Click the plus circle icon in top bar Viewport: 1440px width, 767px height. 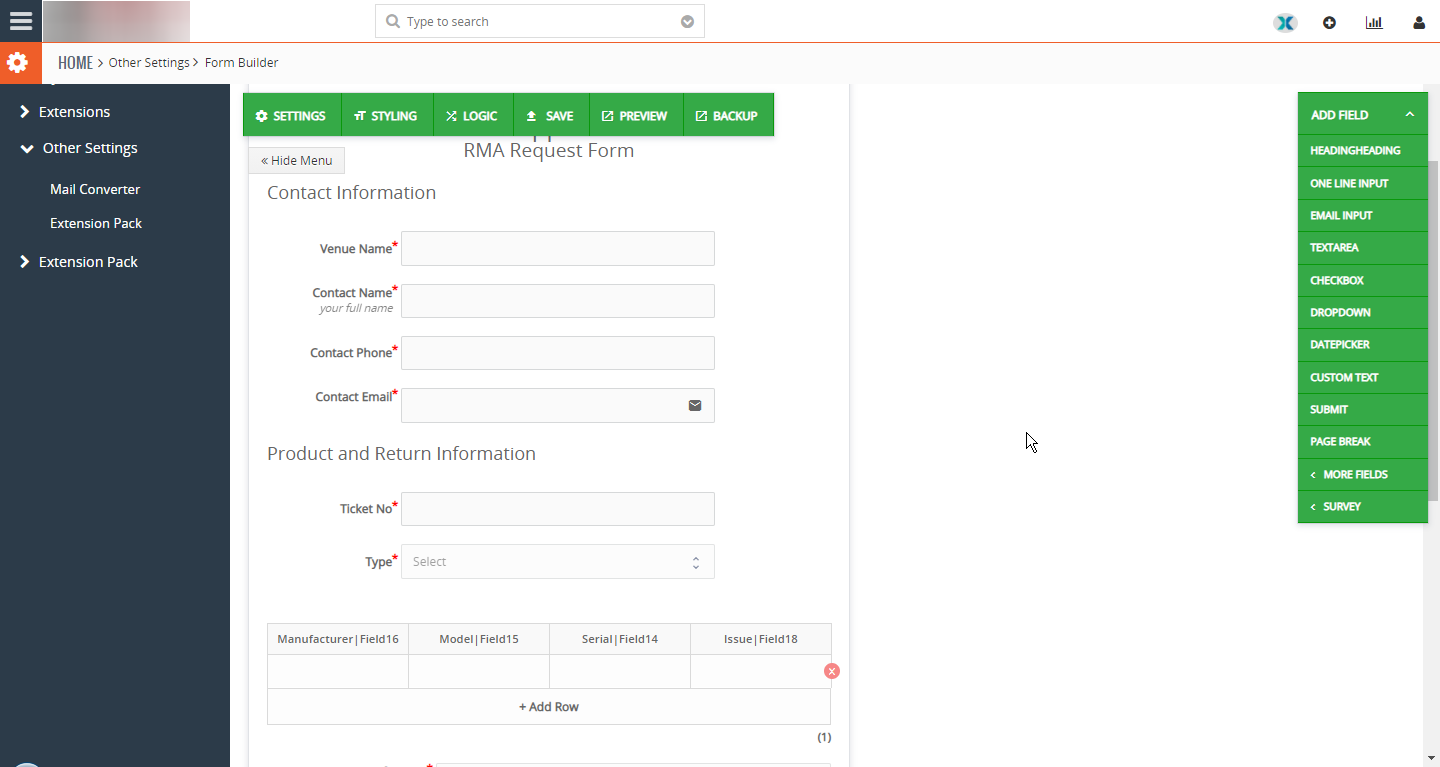tap(1329, 22)
